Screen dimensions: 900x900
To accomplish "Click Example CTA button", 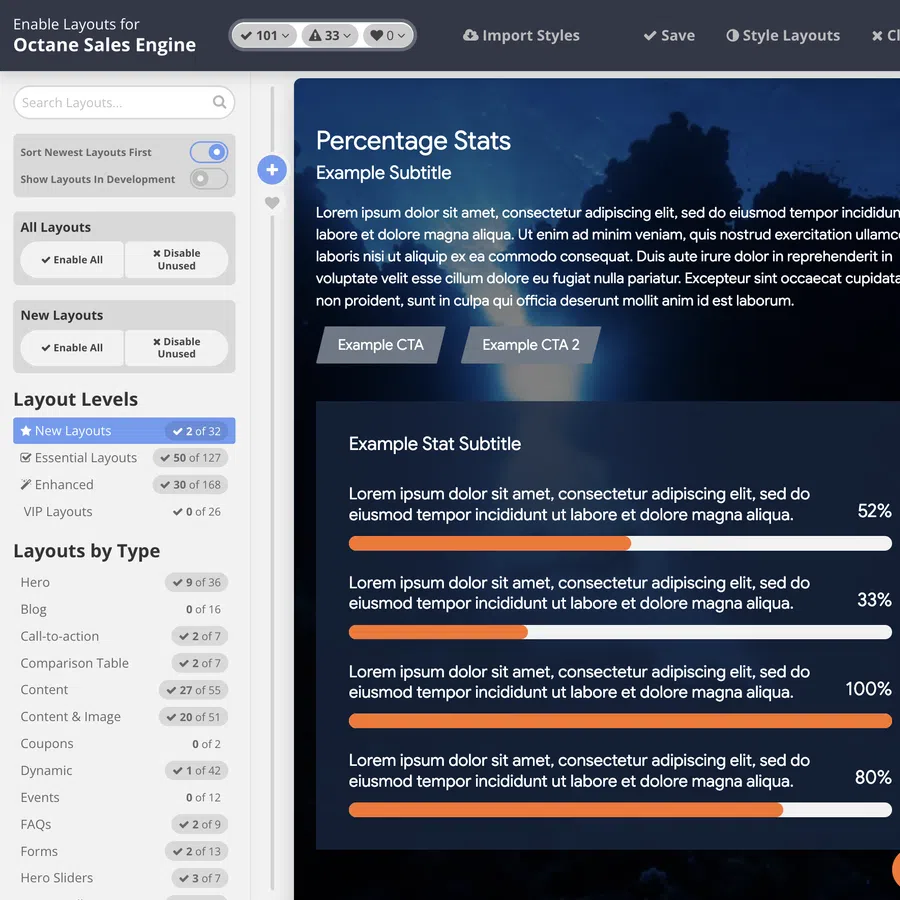I will (381, 345).
